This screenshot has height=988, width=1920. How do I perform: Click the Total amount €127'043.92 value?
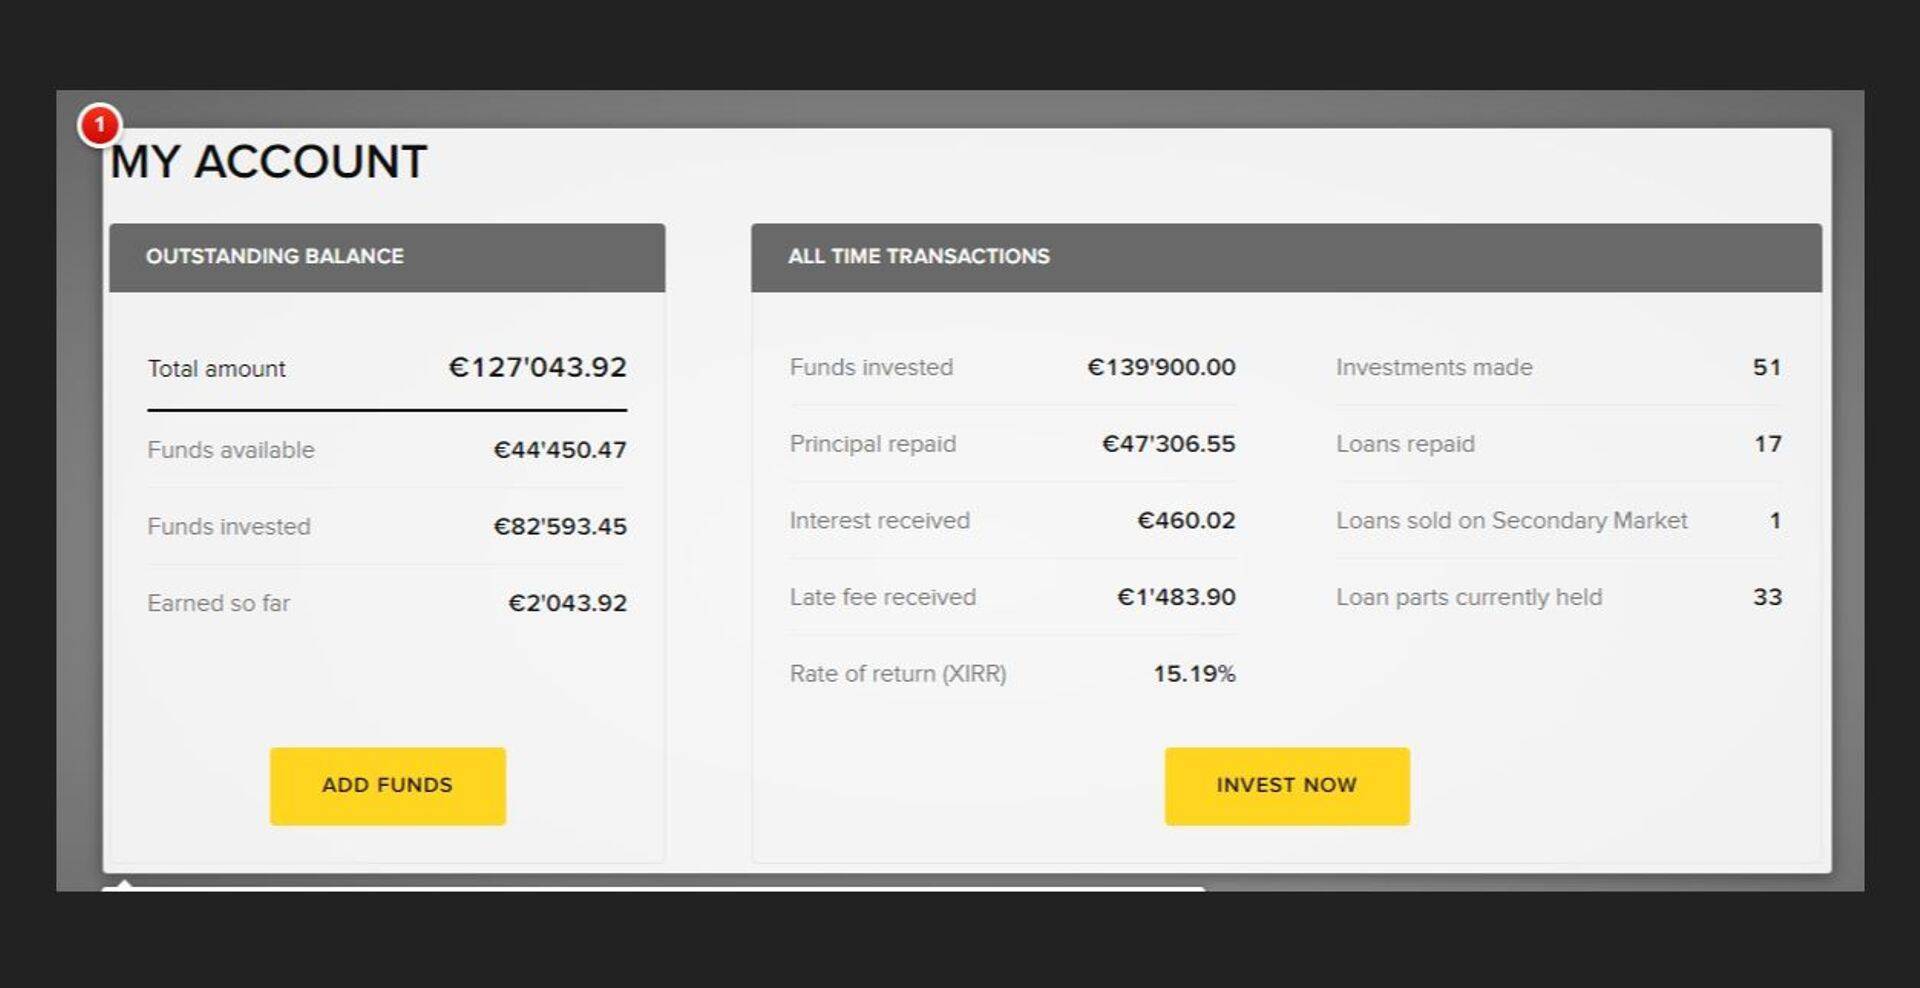coord(537,368)
